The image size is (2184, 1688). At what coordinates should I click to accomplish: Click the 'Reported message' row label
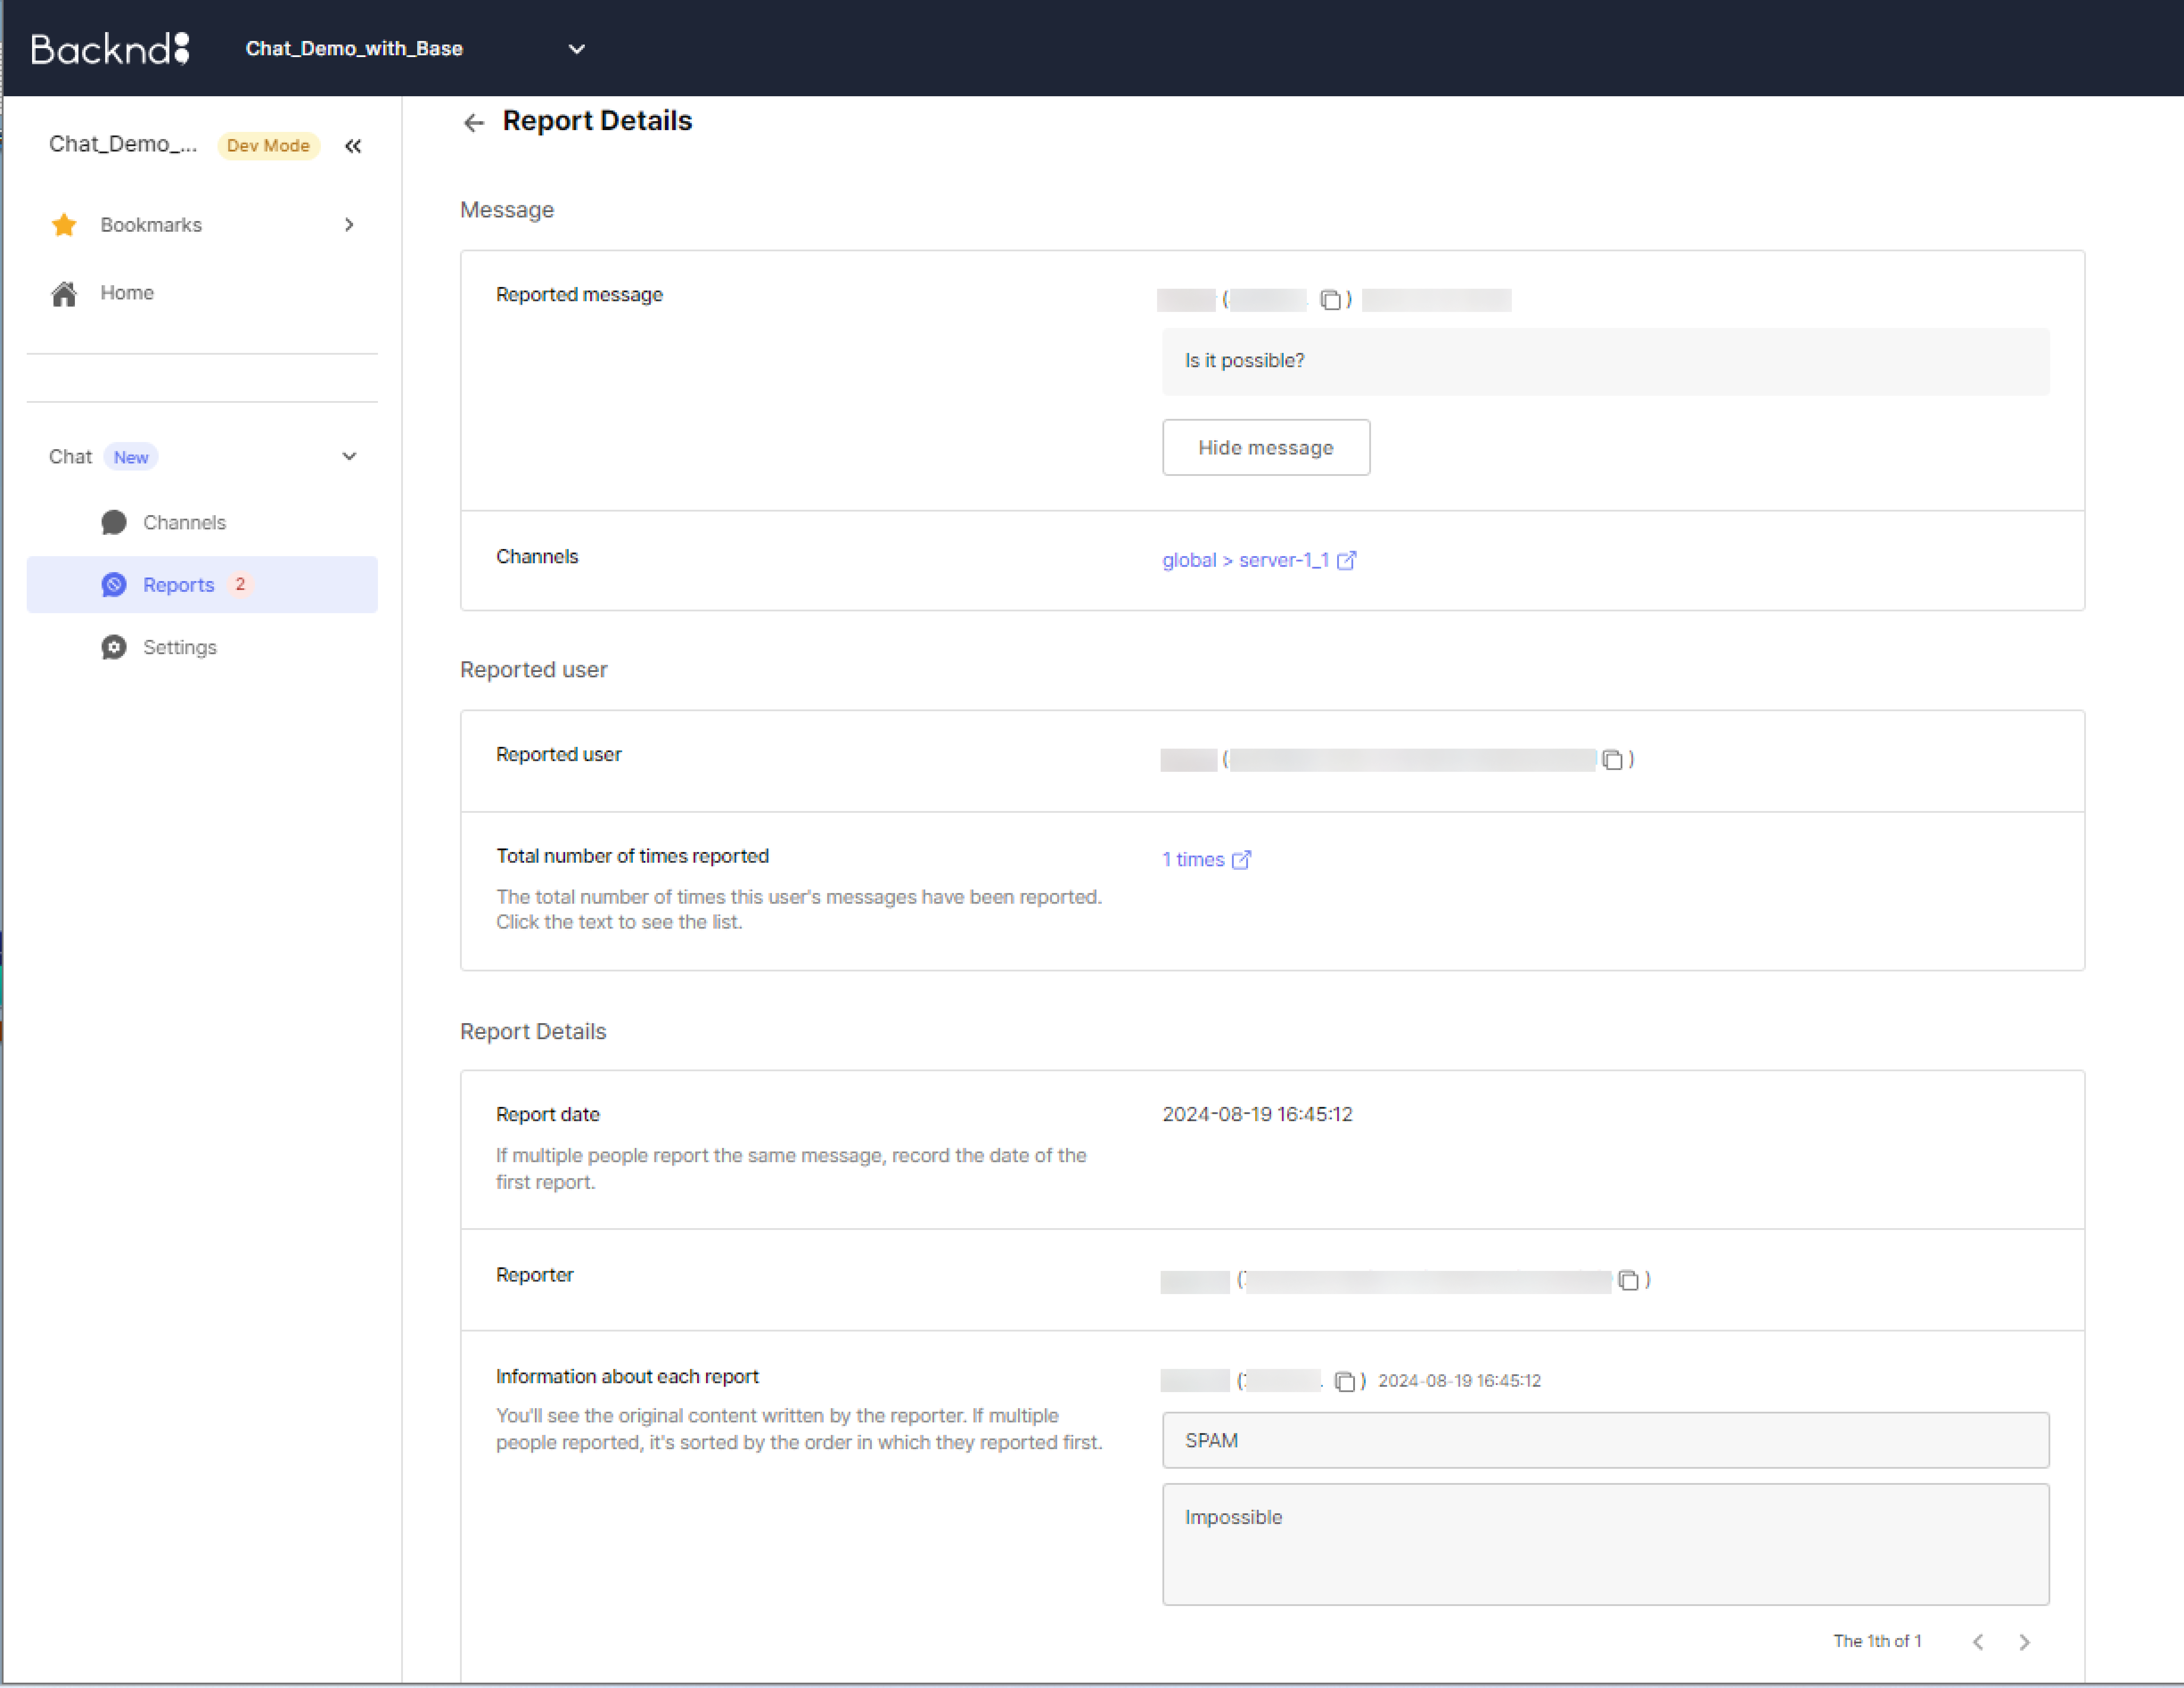pos(579,295)
